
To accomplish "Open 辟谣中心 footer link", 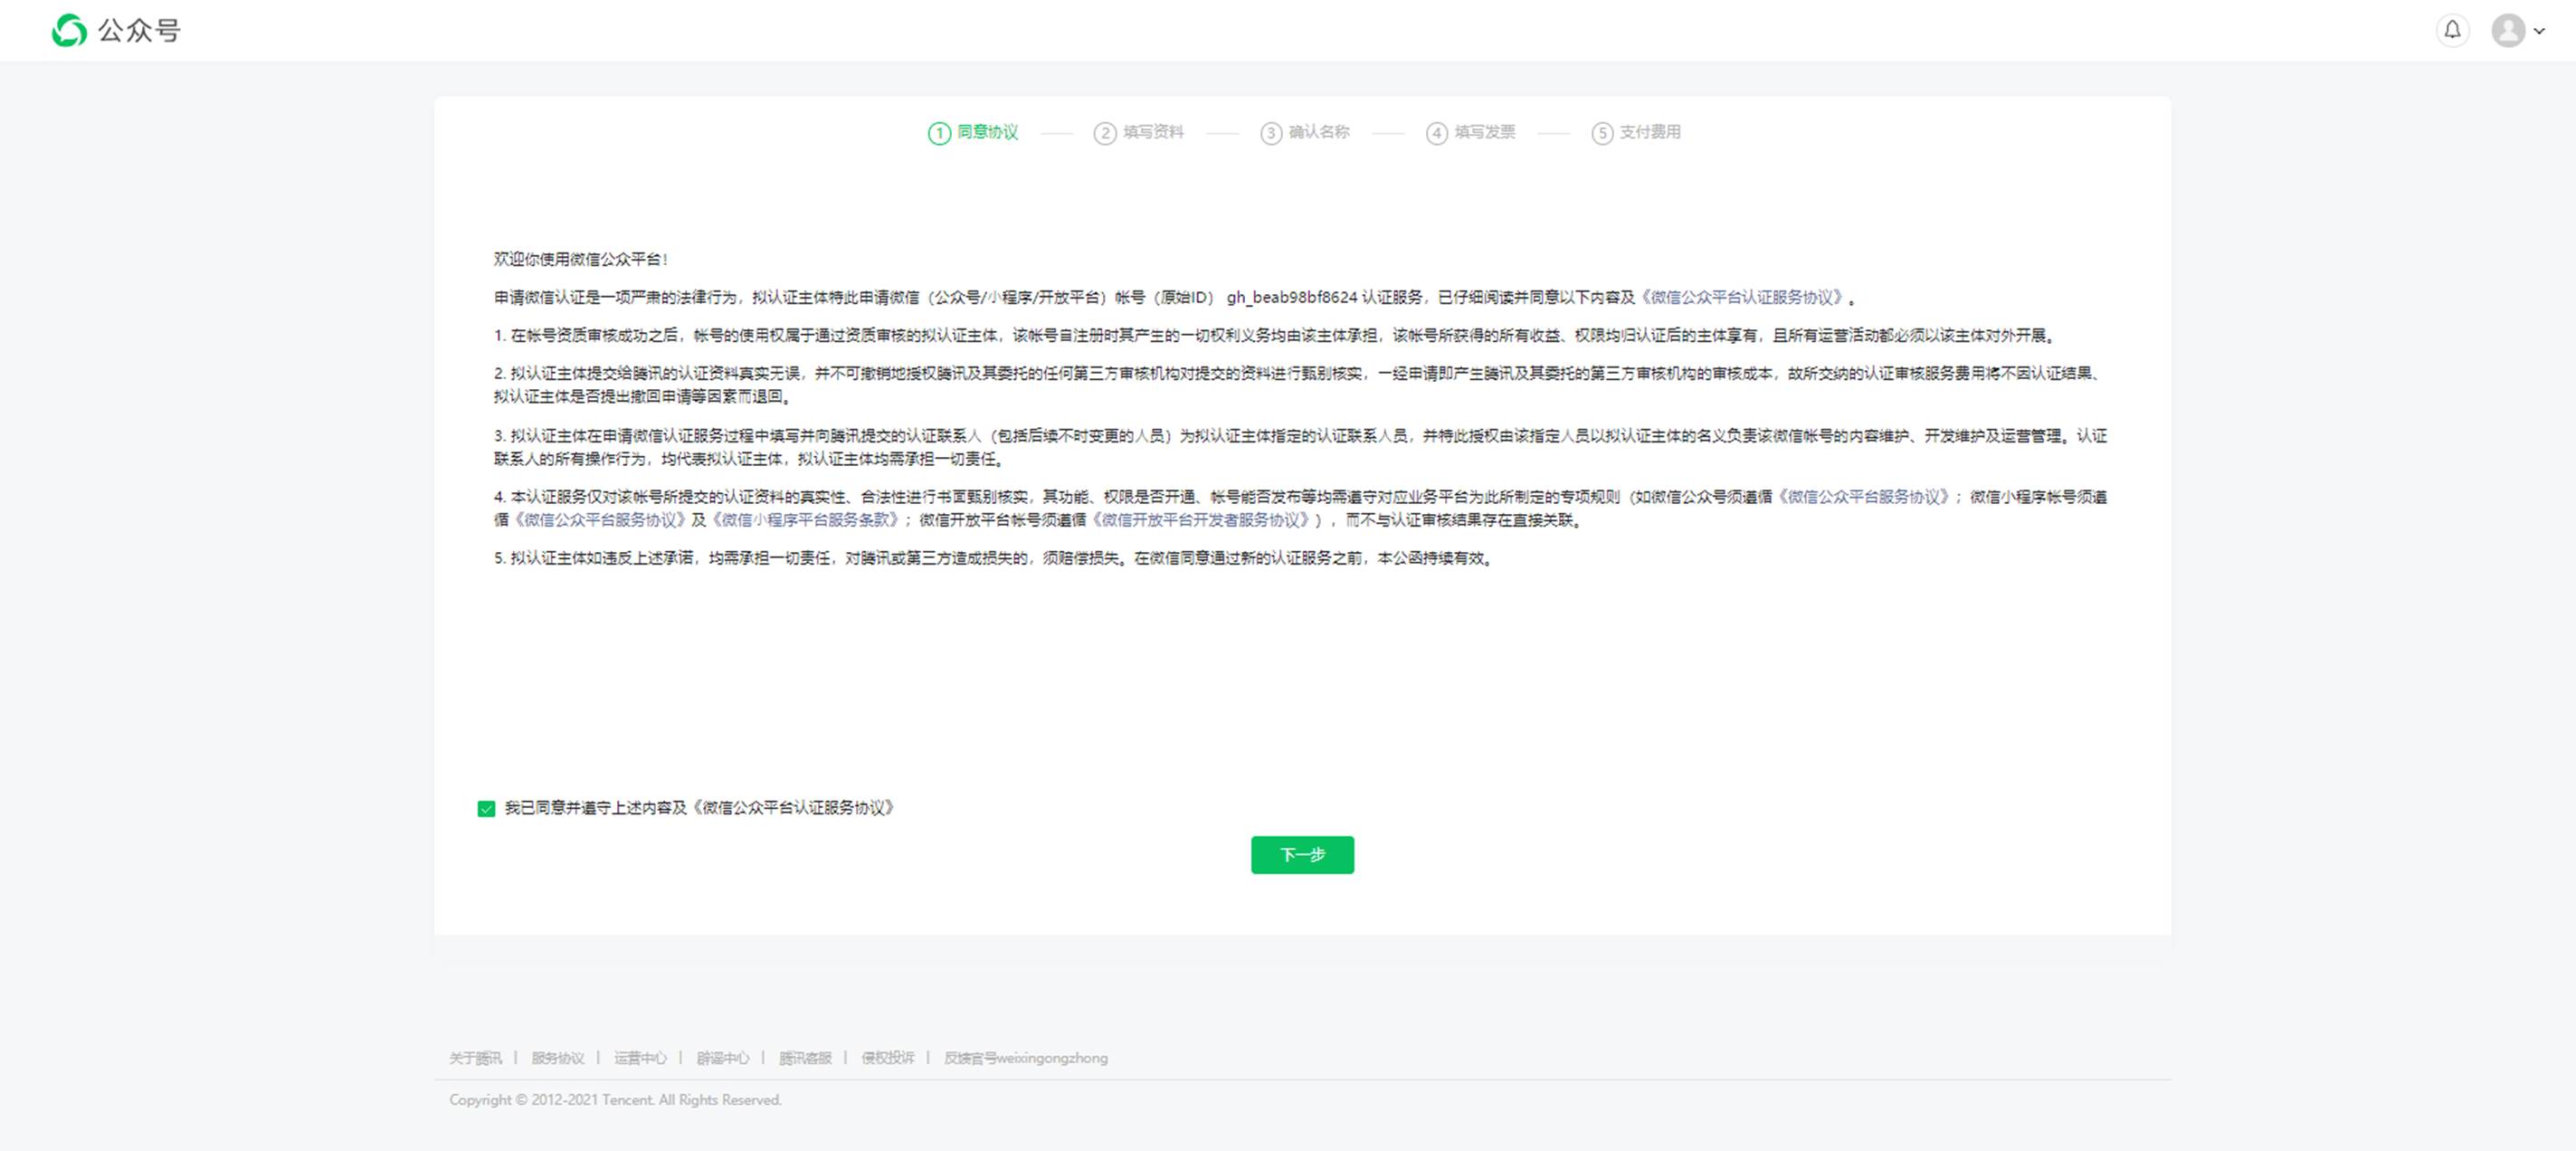I will tap(723, 1058).
